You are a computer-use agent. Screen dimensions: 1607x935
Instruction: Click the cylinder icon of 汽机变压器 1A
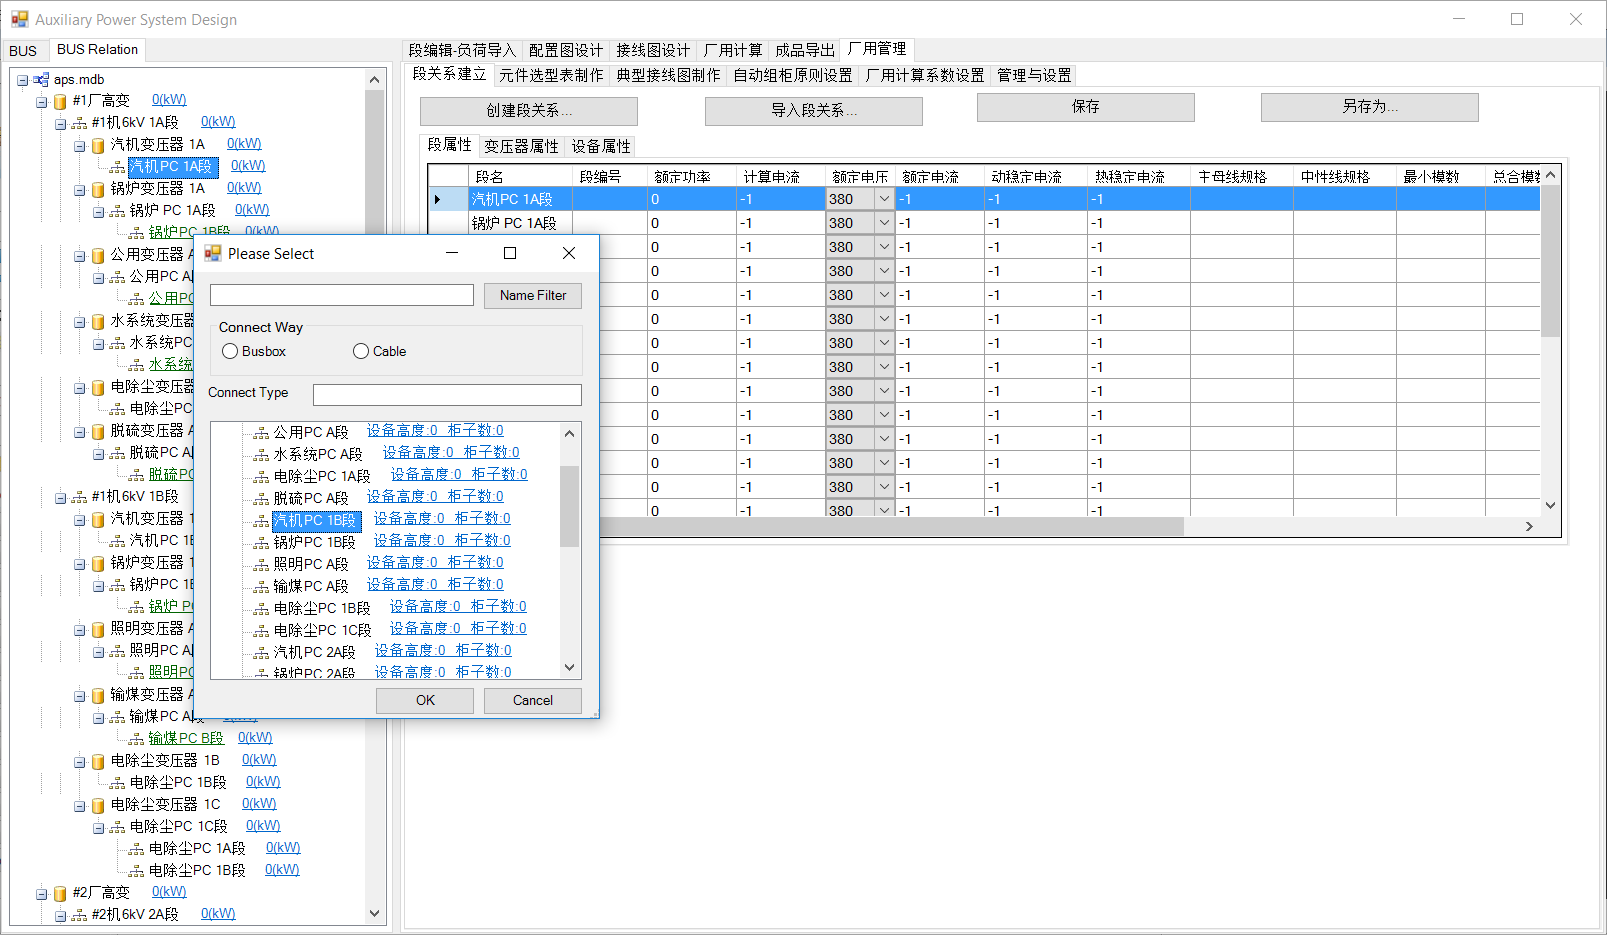coord(98,145)
